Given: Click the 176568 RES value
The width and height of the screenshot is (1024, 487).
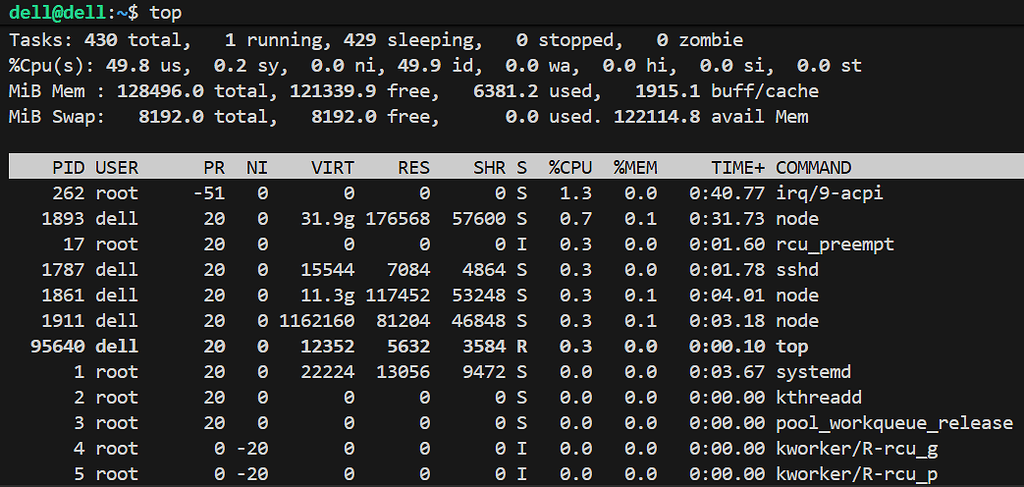Looking at the screenshot, I should click(x=398, y=219).
